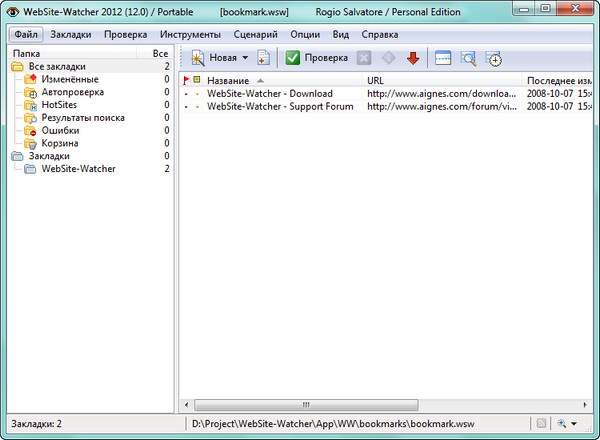Image resolution: width=600 pixels, height=440 pixels.
Task: Click the browser window toolbar icon
Action: [443, 58]
